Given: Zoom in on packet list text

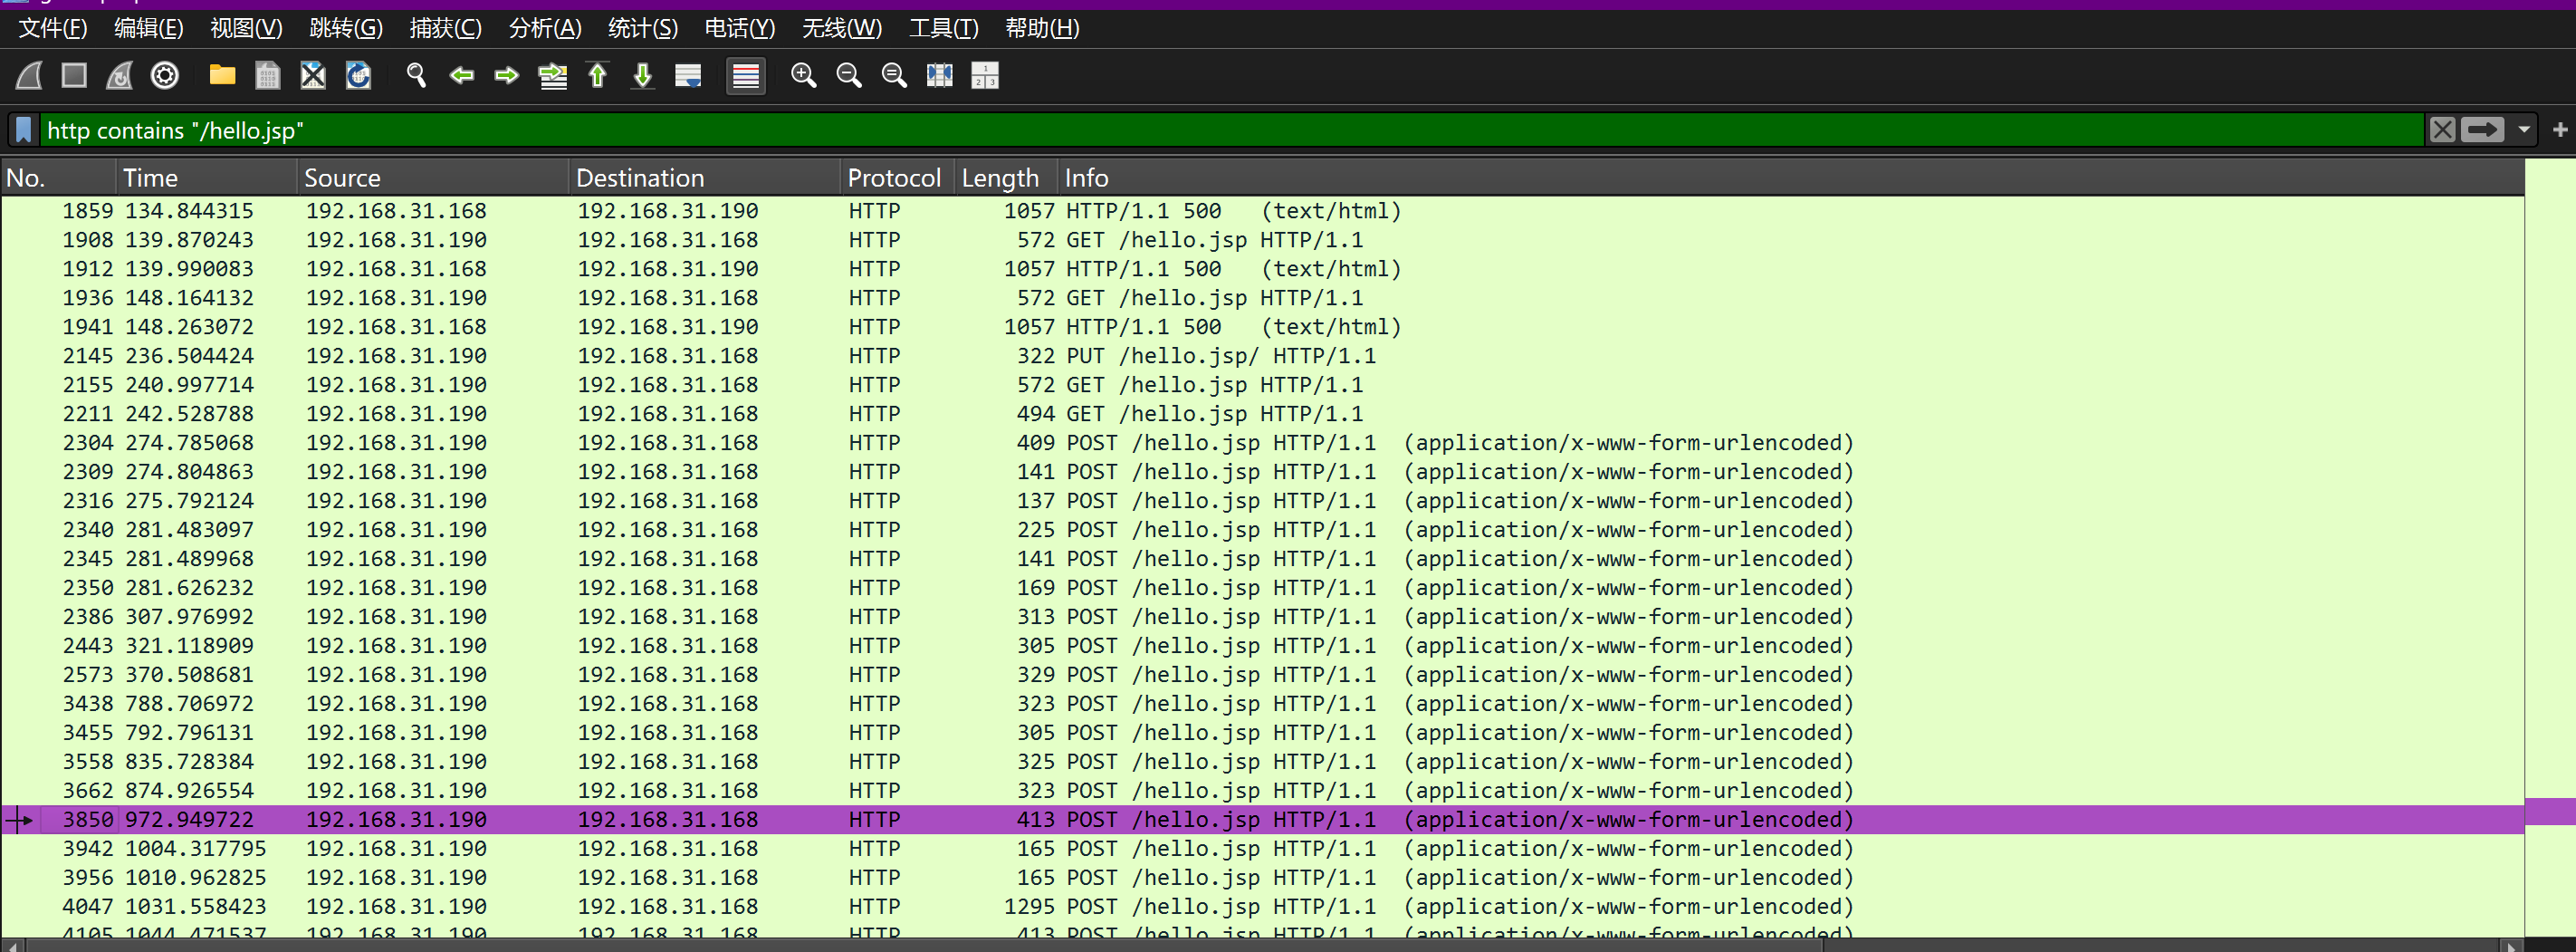Looking at the screenshot, I should (803, 76).
